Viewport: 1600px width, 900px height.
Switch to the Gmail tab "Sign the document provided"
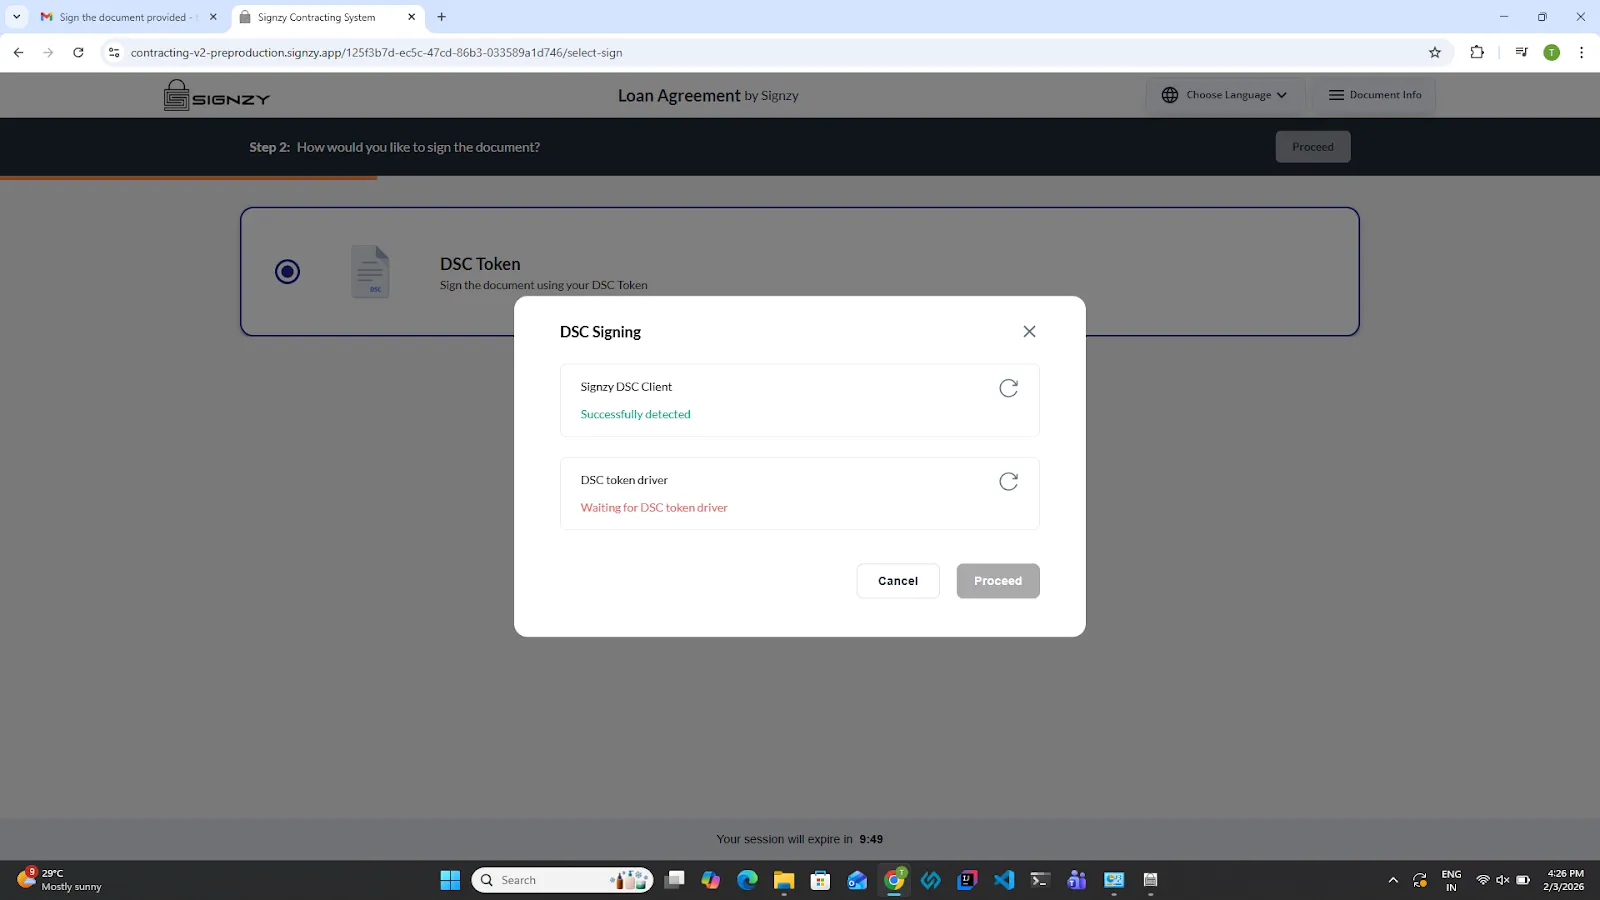click(x=128, y=17)
